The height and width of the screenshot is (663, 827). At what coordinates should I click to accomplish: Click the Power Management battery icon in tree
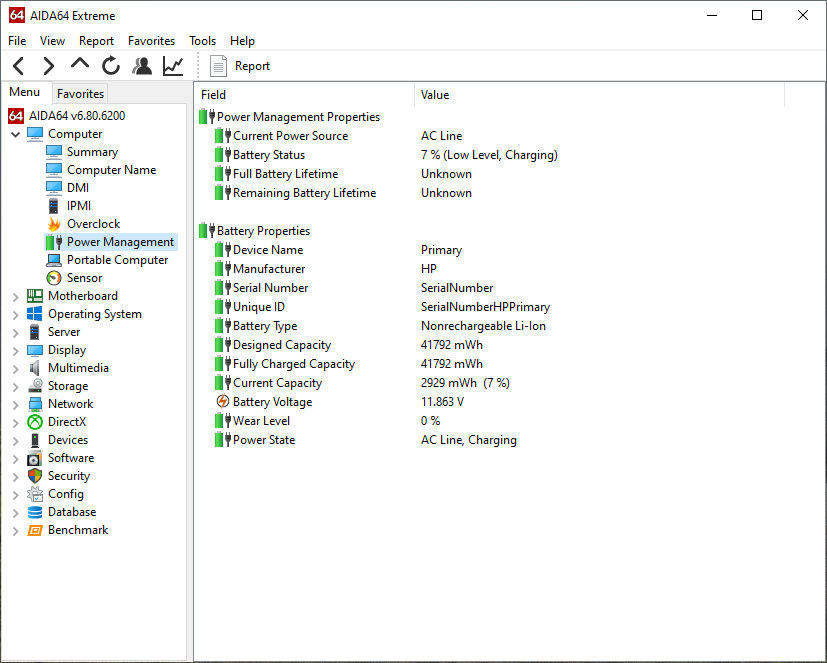54,242
